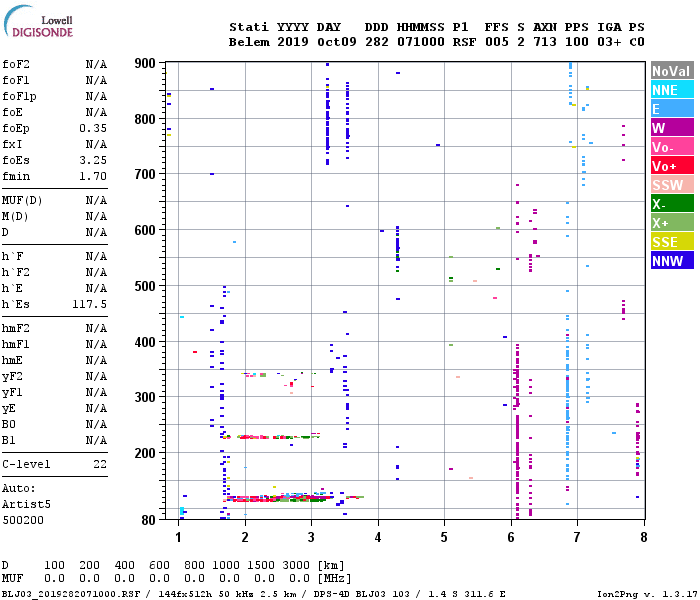700x600 pixels.
Task: Click the foEs value 3.25
Action: pyautogui.click(x=93, y=160)
